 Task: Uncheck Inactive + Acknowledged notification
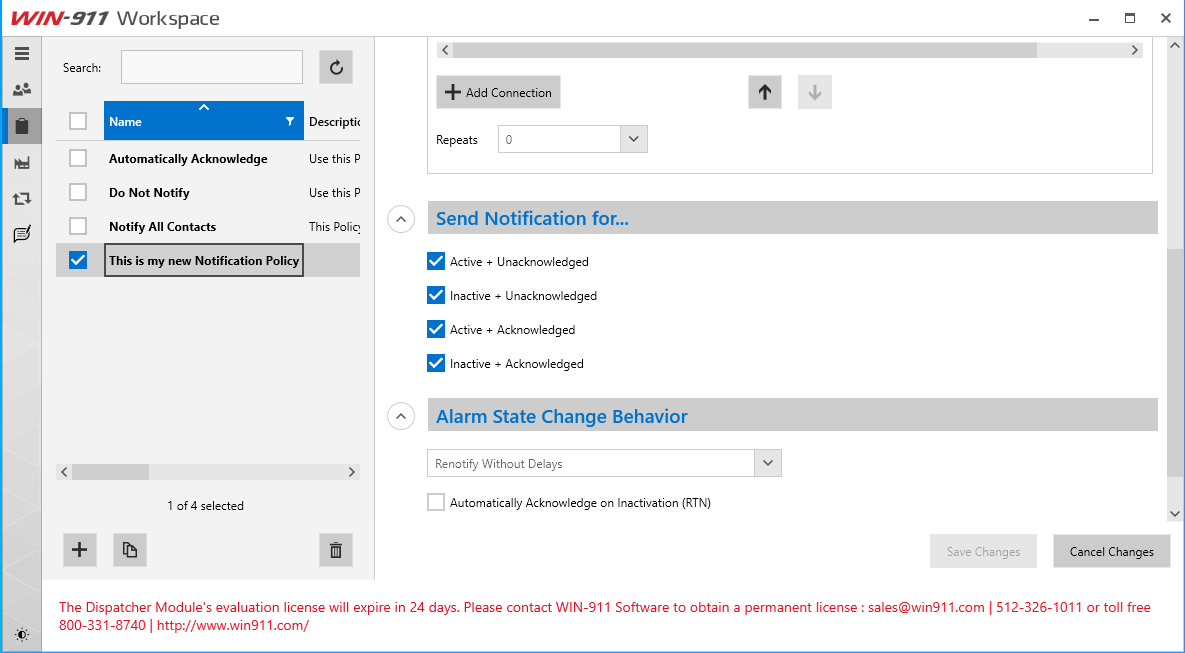(x=436, y=364)
